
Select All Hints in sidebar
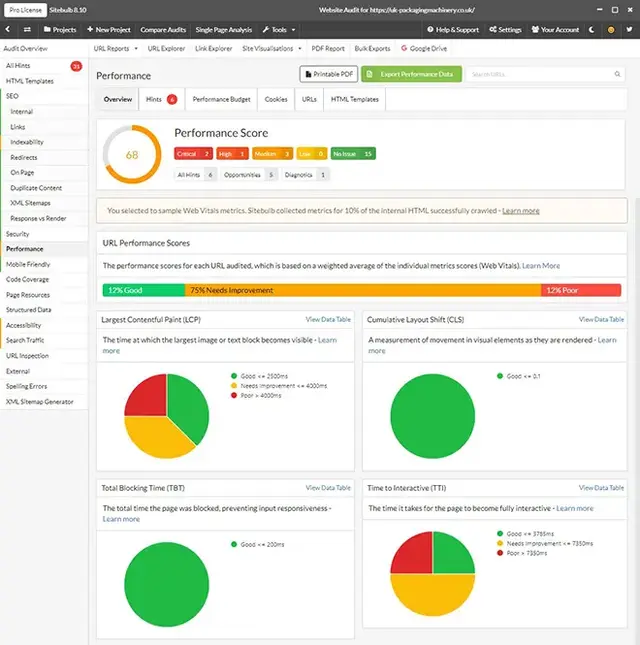pos(18,66)
